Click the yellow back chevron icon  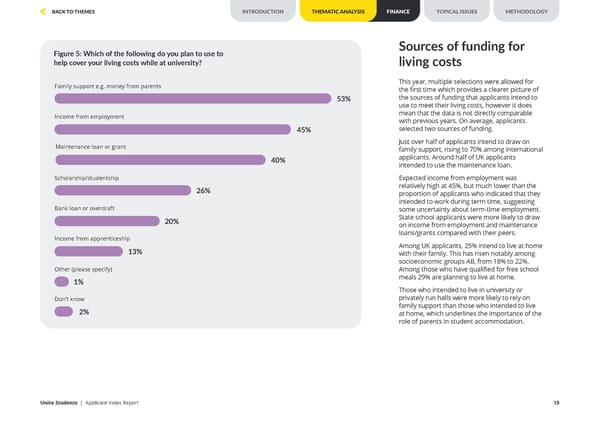[x=41, y=12]
